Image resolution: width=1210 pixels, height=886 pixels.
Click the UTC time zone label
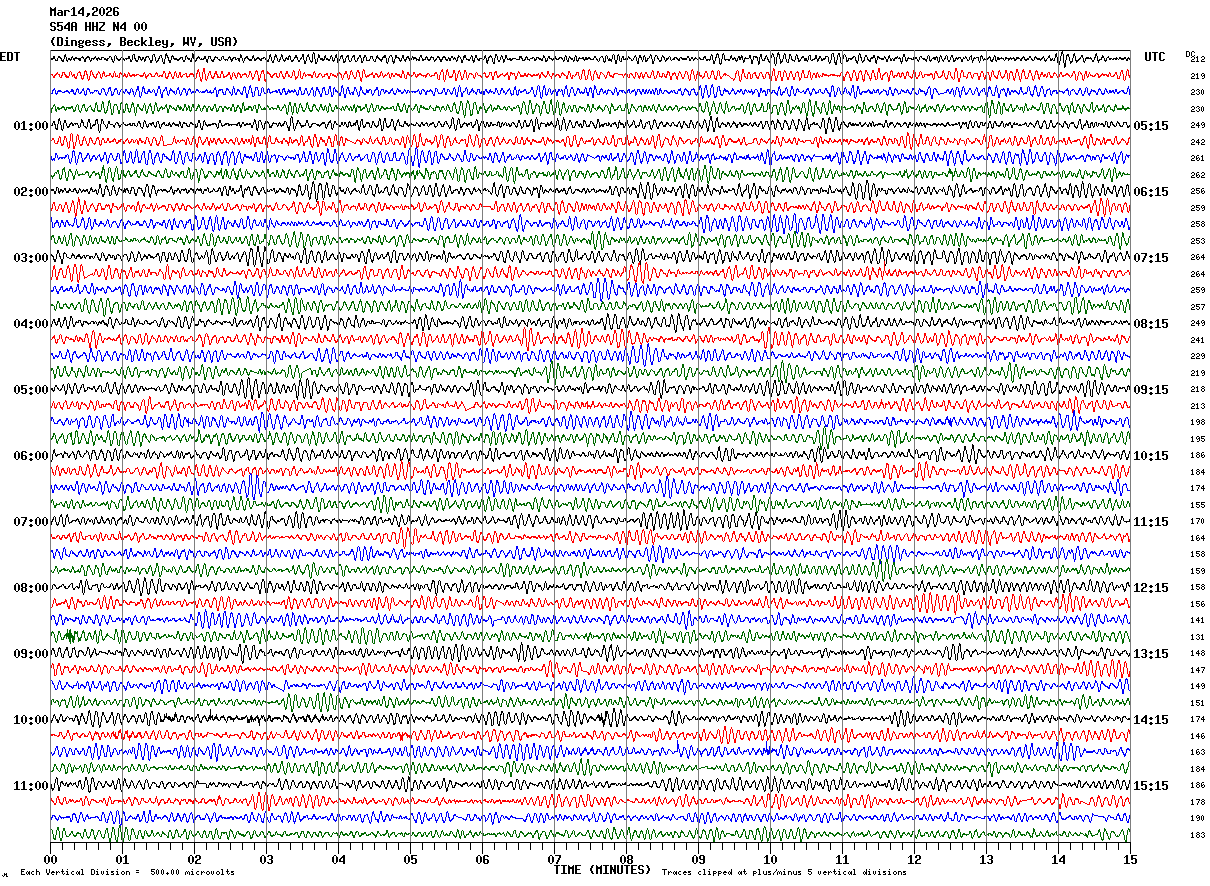1155,57
